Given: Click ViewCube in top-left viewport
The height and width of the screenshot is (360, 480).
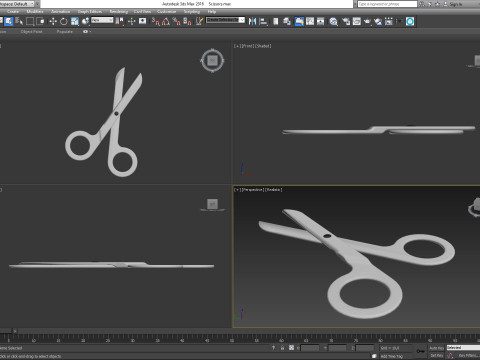Looking at the screenshot, I should [x=212, y=61].
